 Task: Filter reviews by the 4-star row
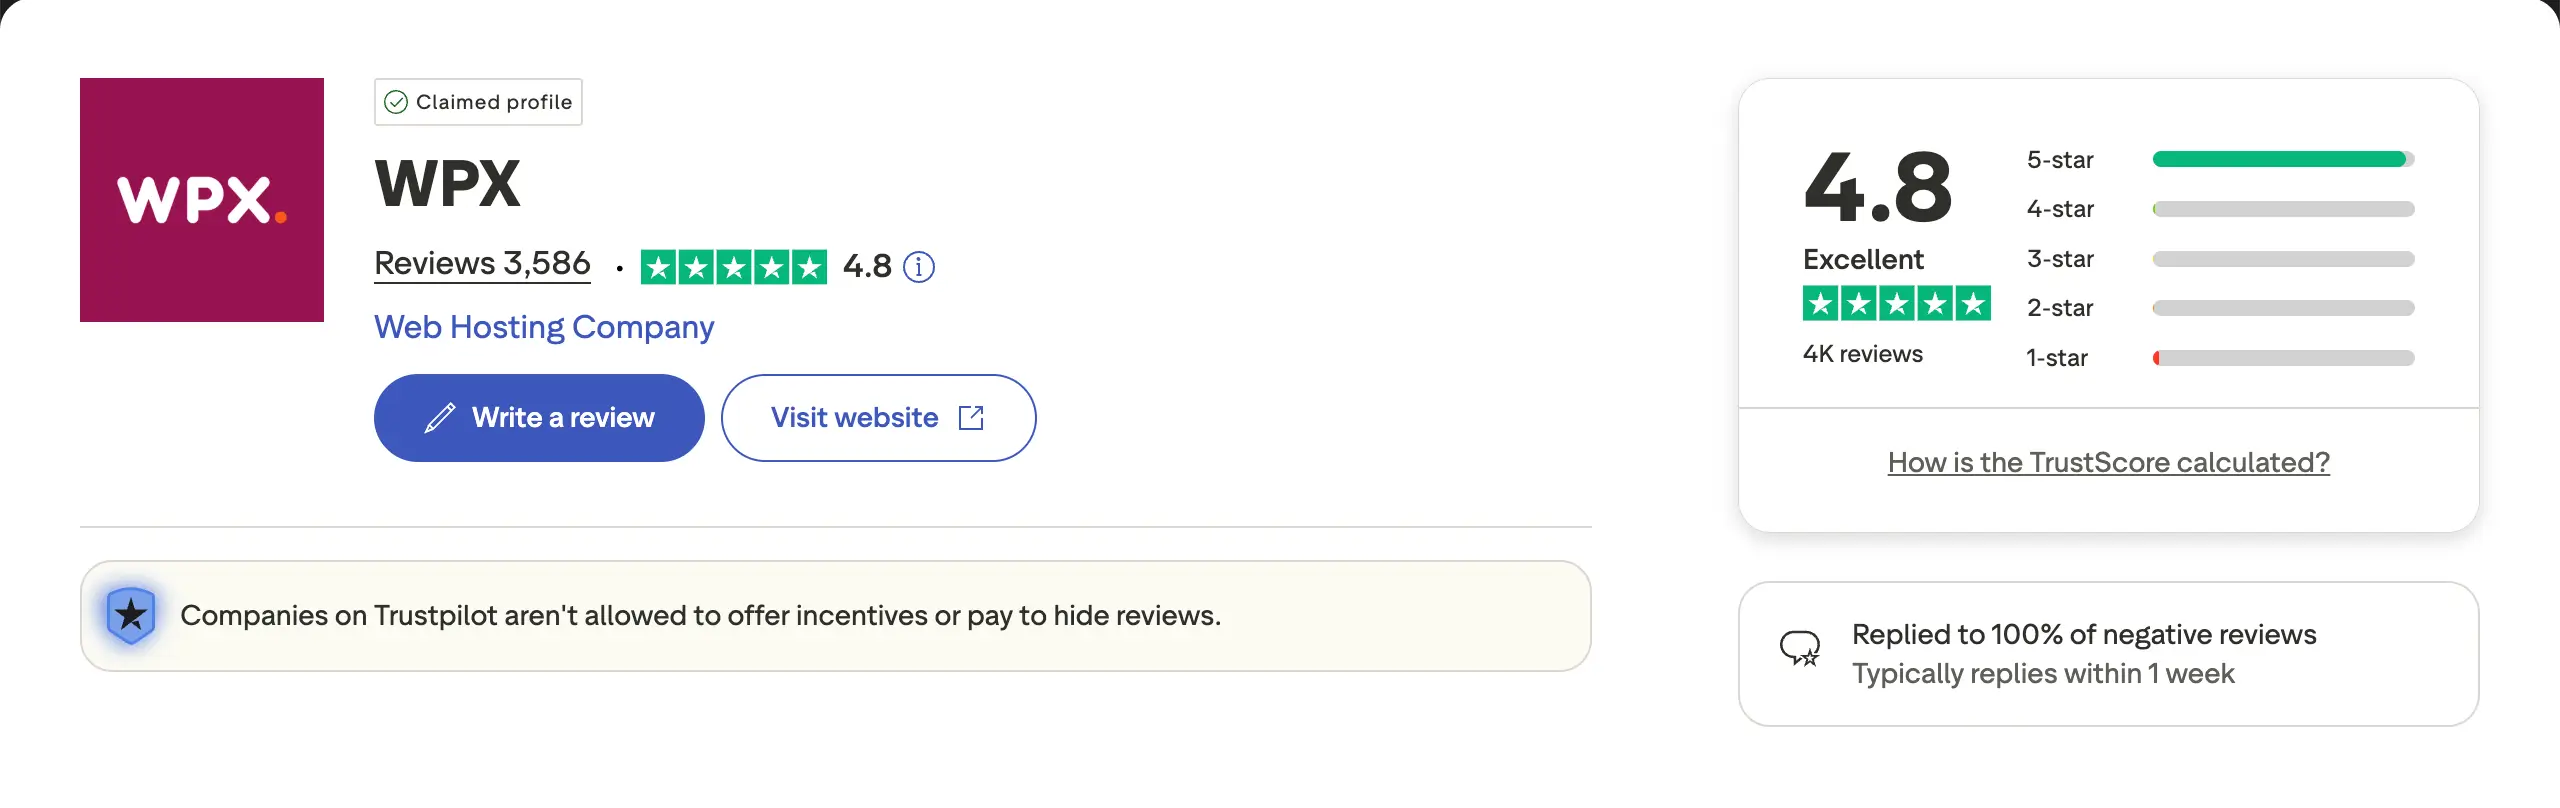(x=2220, y=209)
